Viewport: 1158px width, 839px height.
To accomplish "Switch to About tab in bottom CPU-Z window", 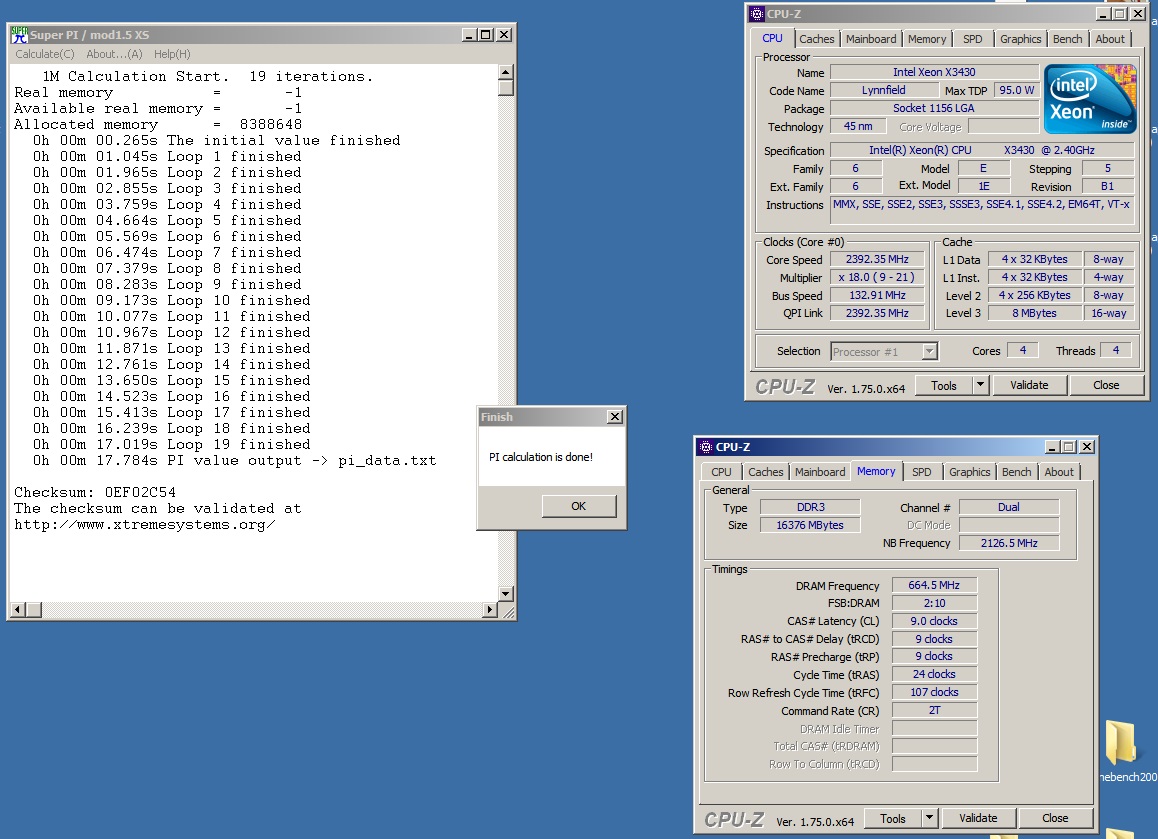I will tap(1058, 472).
